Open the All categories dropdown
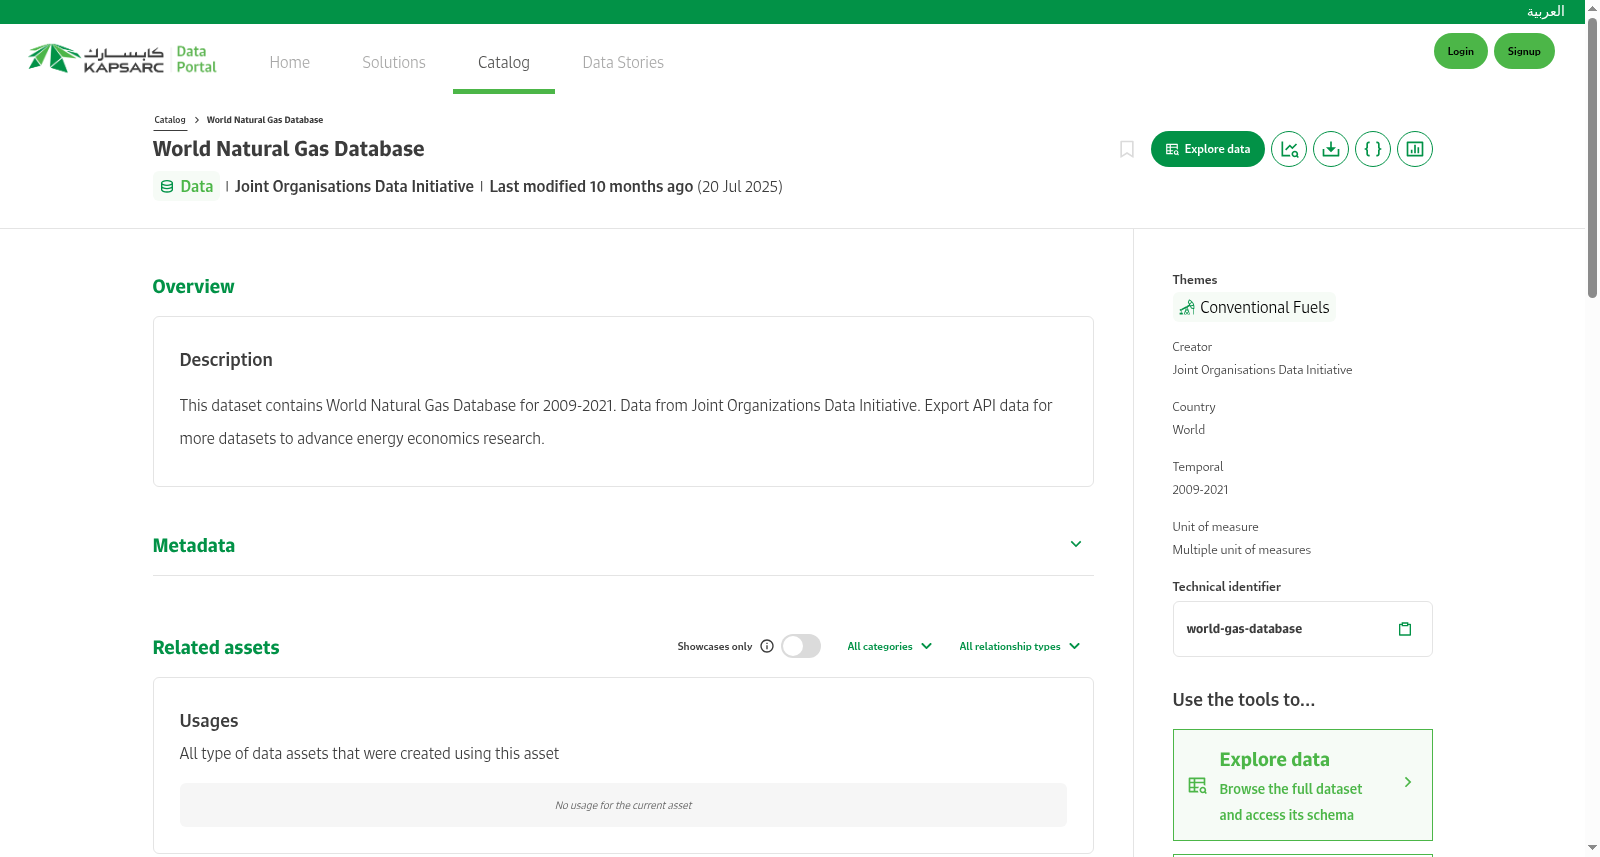 click(x=890, y=646)
